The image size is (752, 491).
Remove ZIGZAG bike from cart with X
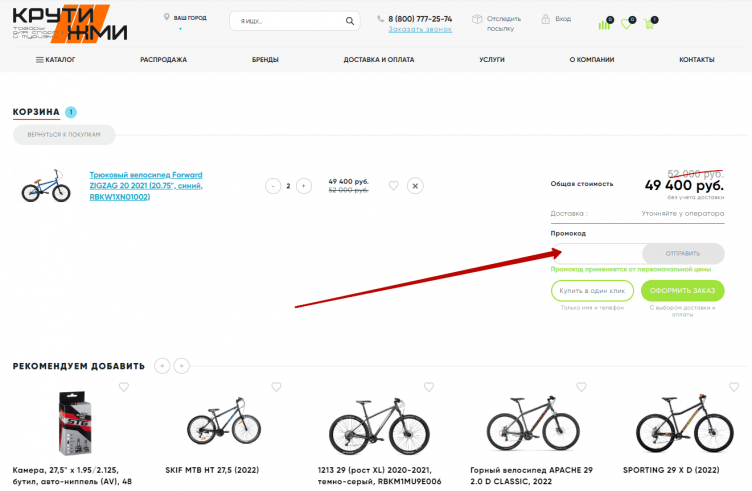pos(415,185)
